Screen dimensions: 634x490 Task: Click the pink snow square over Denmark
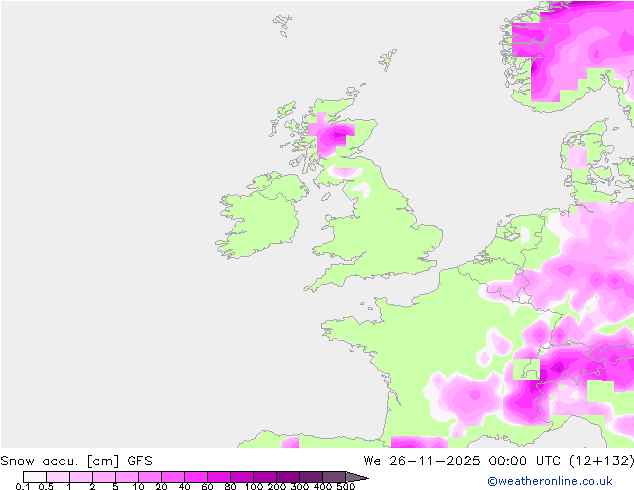[x=577, y=158]
